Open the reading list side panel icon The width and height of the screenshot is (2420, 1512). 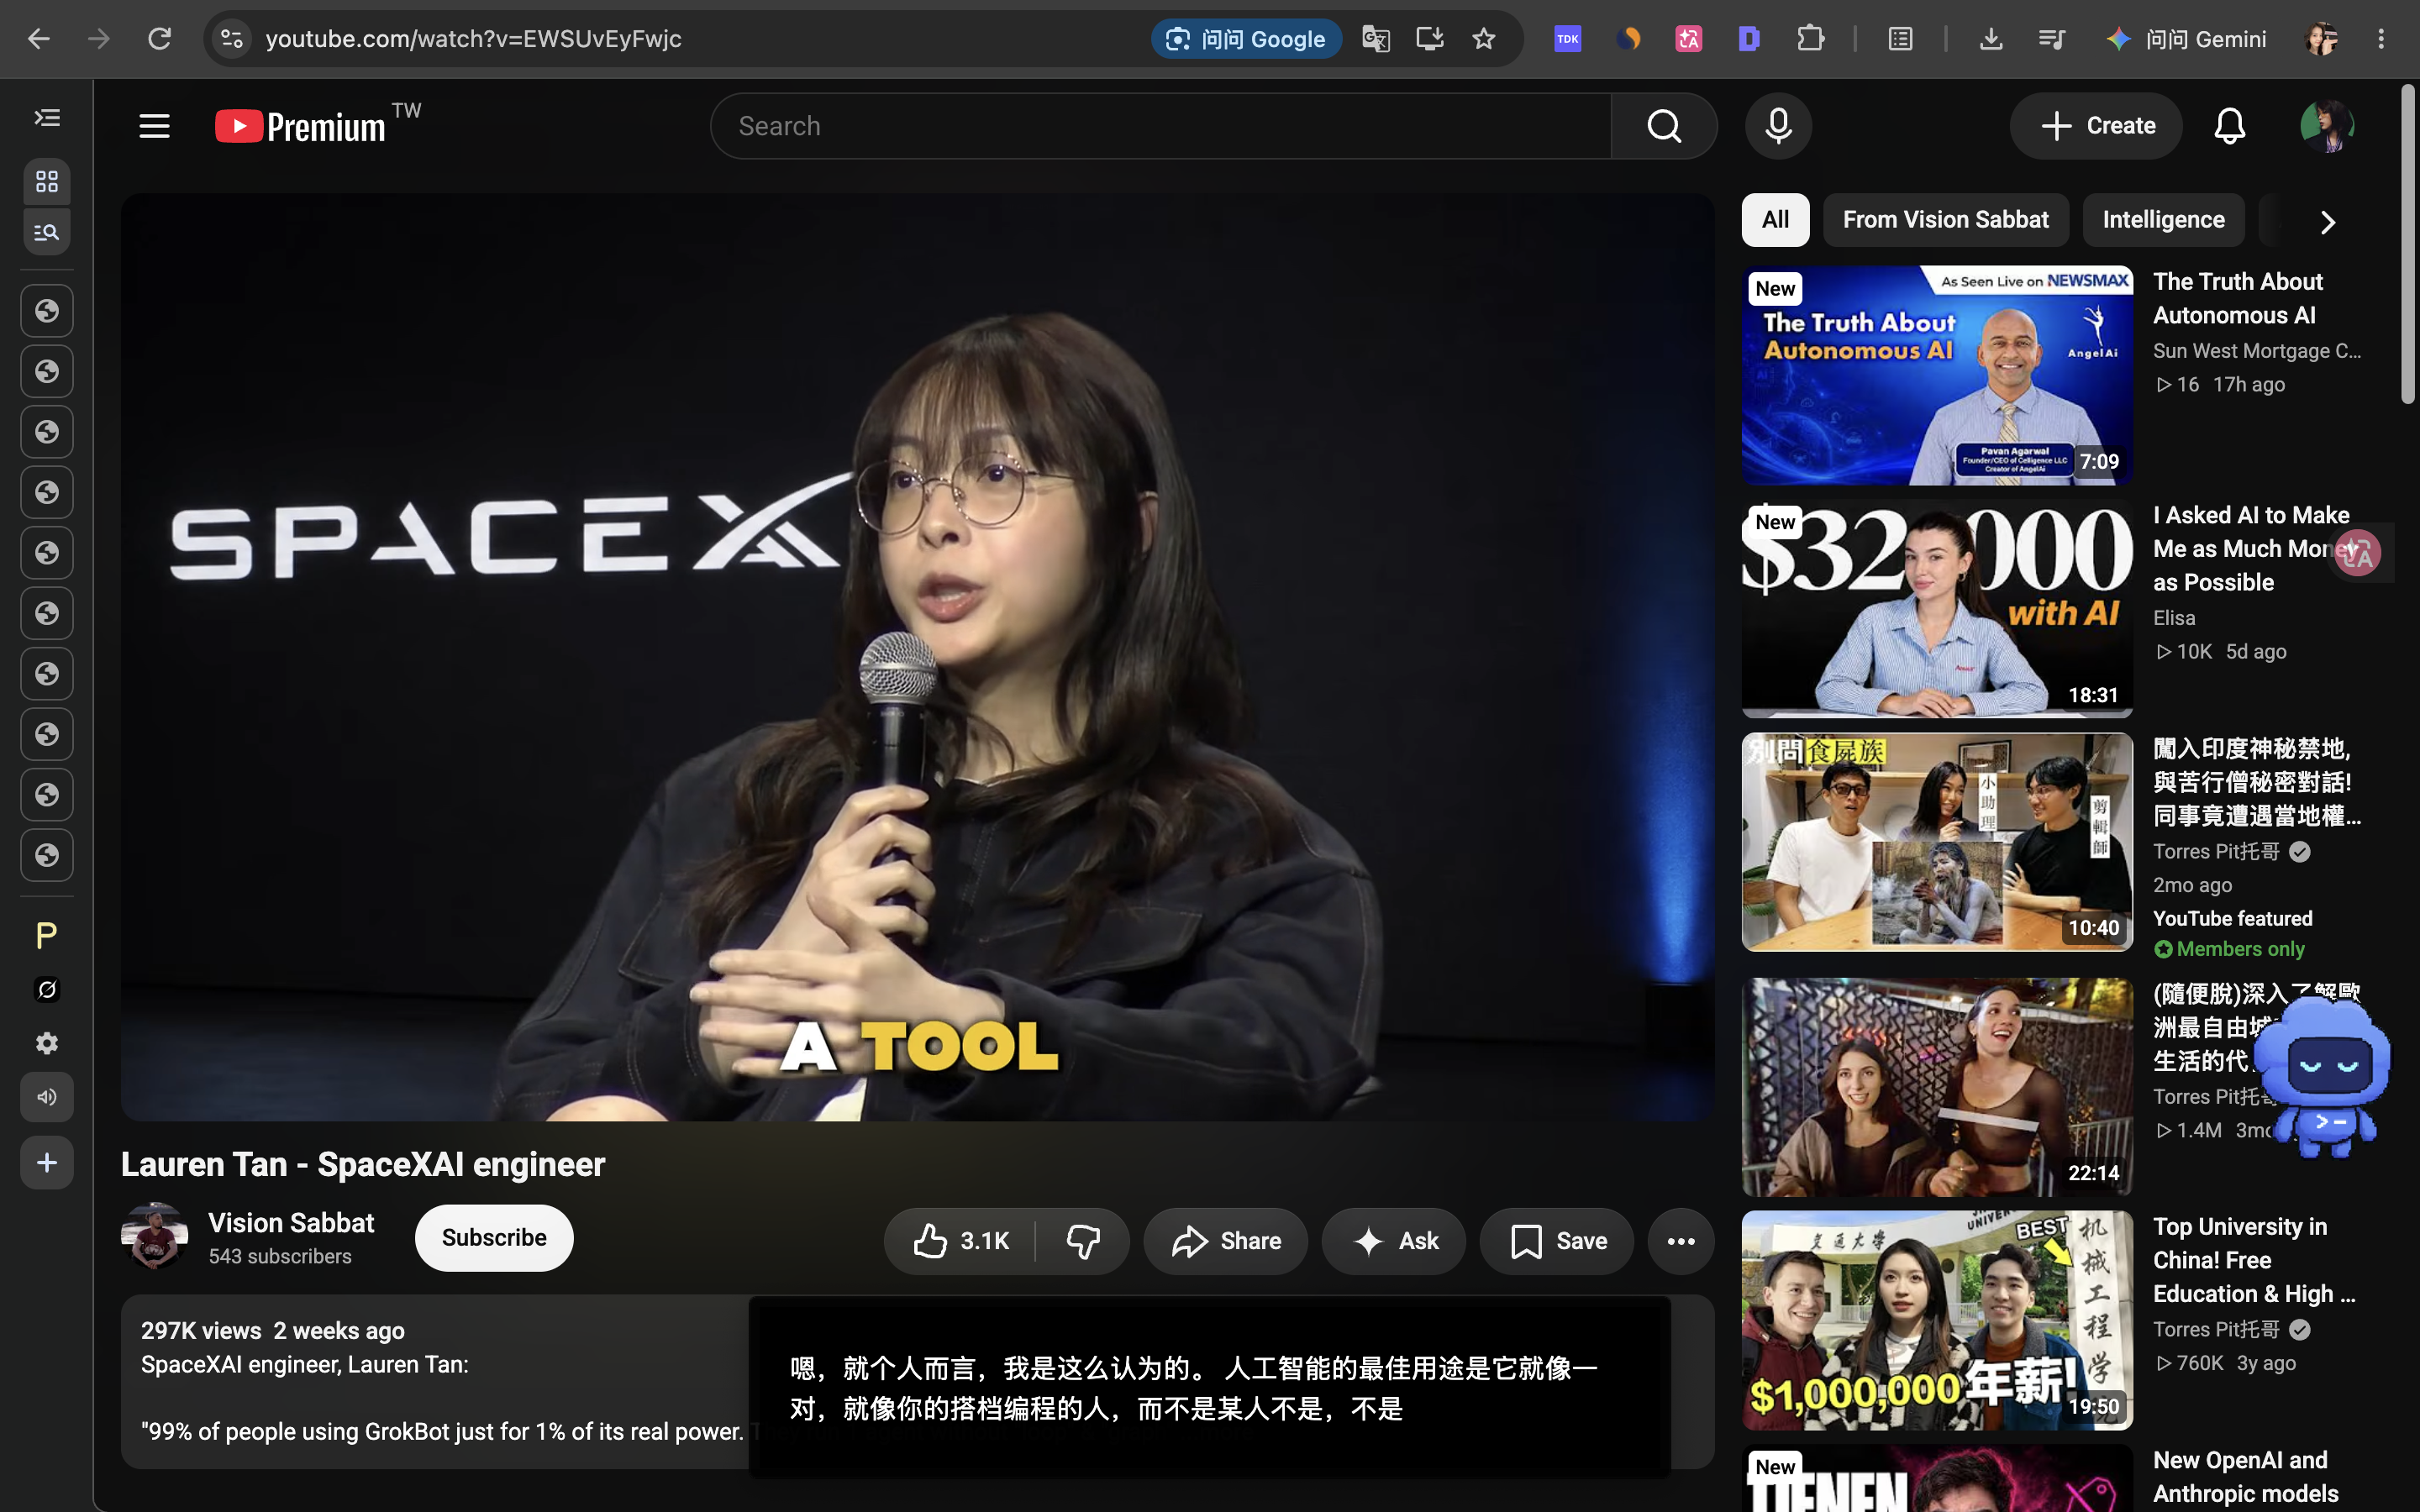click(x=1901, y=39)
